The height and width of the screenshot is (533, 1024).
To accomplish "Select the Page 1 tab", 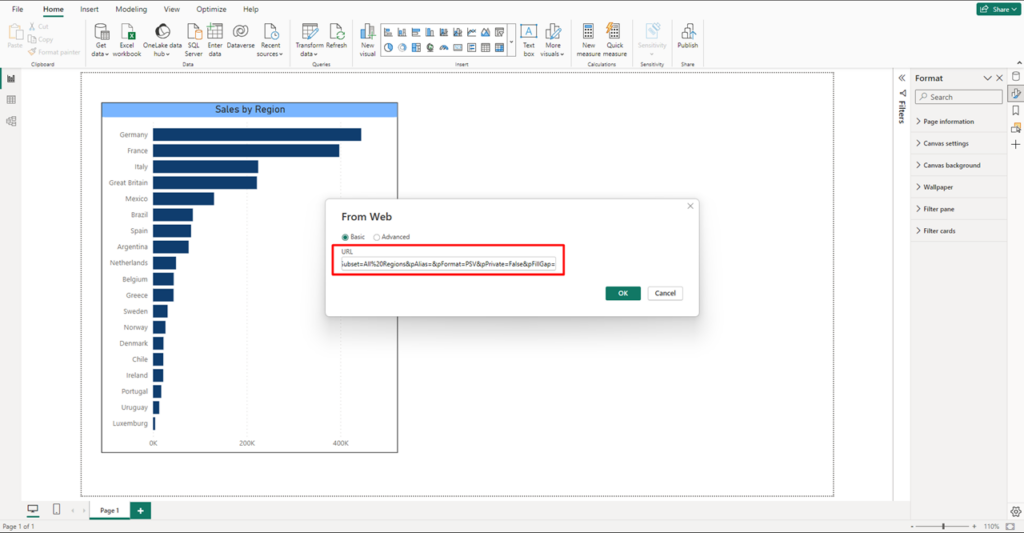I will click(110, 510).
